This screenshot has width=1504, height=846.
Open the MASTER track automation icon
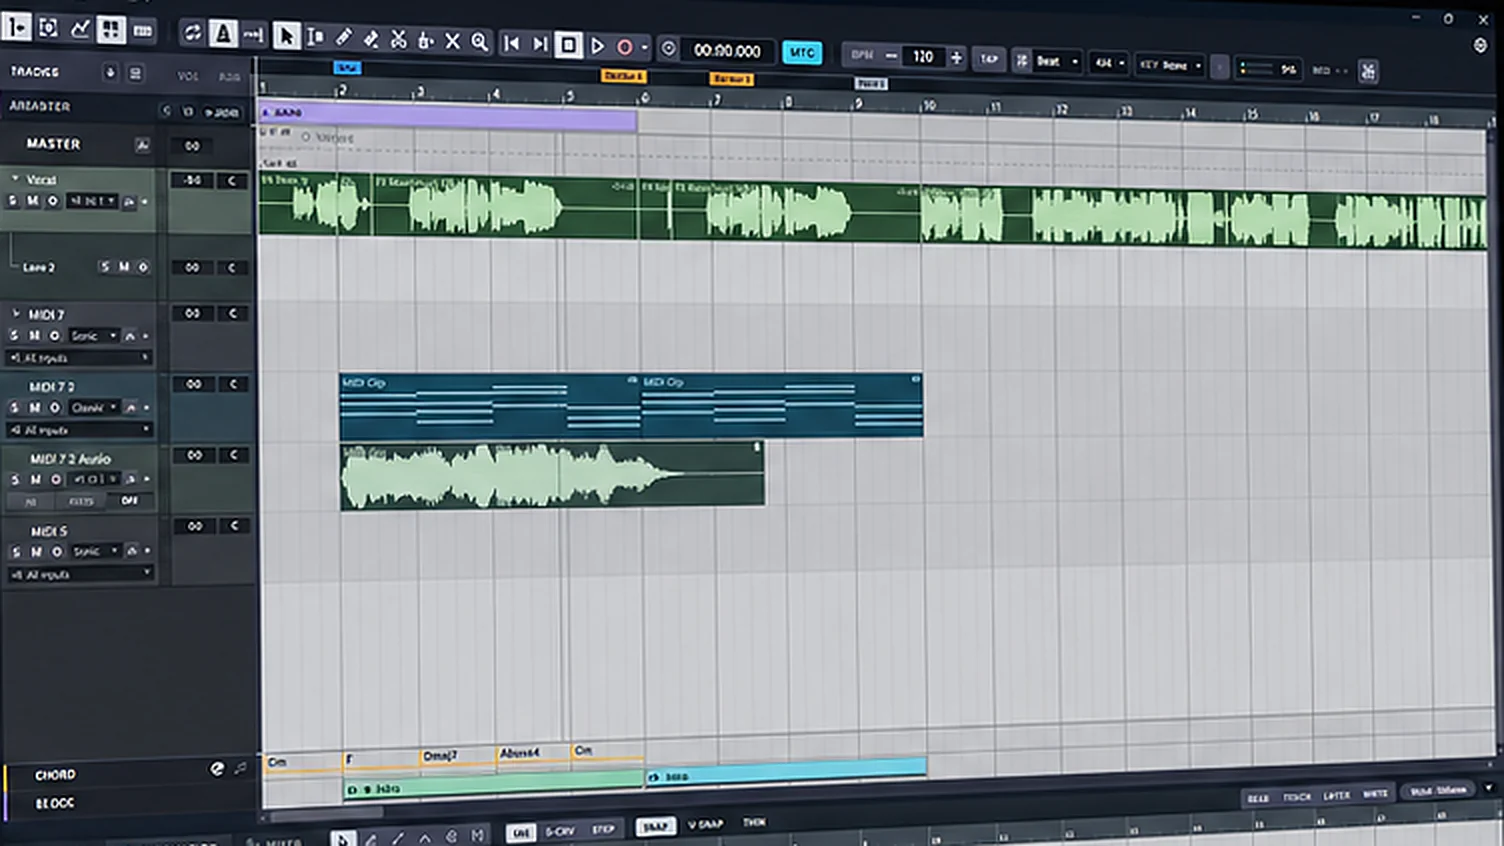tap(142, 145)
